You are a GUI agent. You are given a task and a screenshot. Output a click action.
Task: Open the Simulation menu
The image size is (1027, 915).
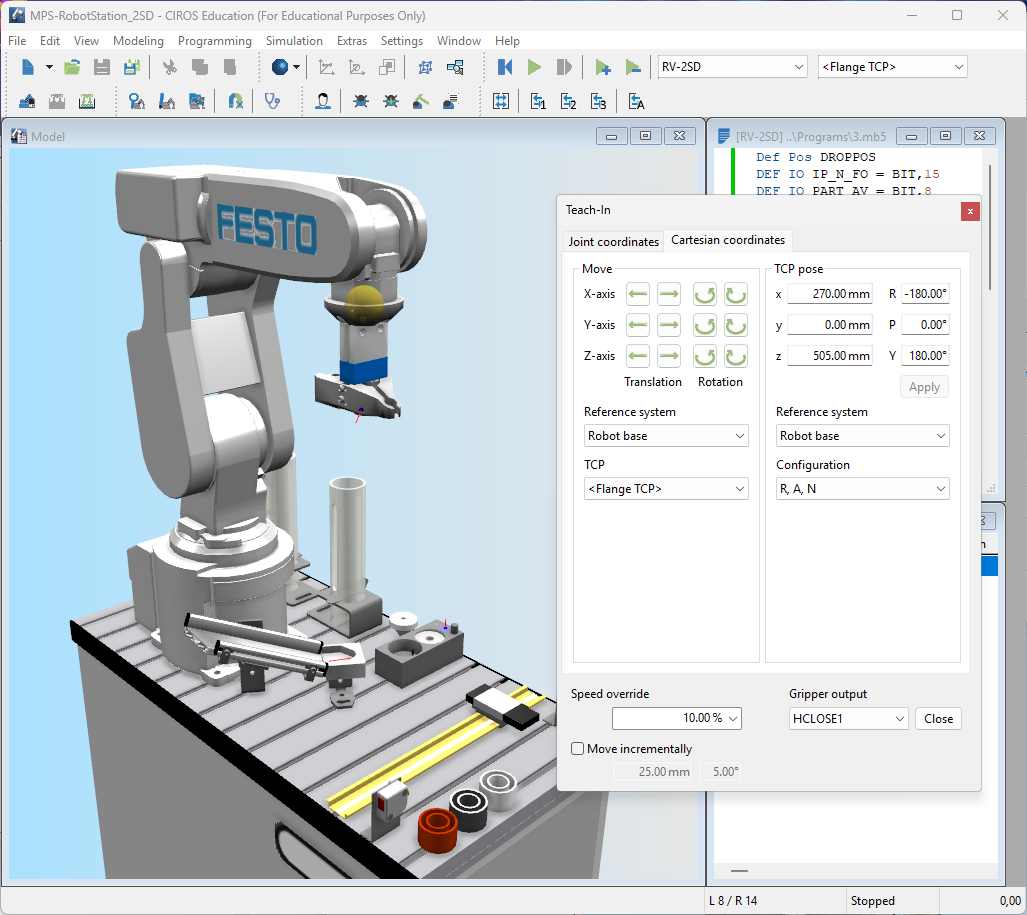pos(294,41)
